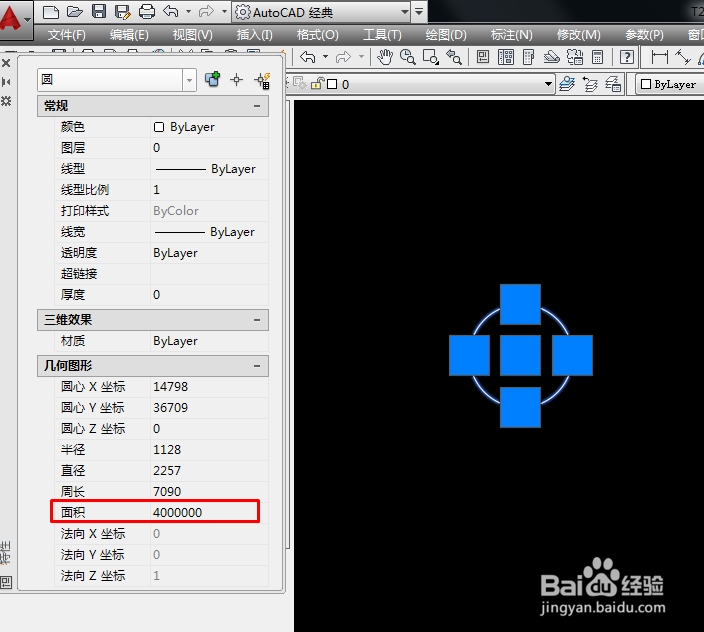Click the Select Objects crosshair icon
The height and width of the screenshot is (632, 704).
coord(237,80)
